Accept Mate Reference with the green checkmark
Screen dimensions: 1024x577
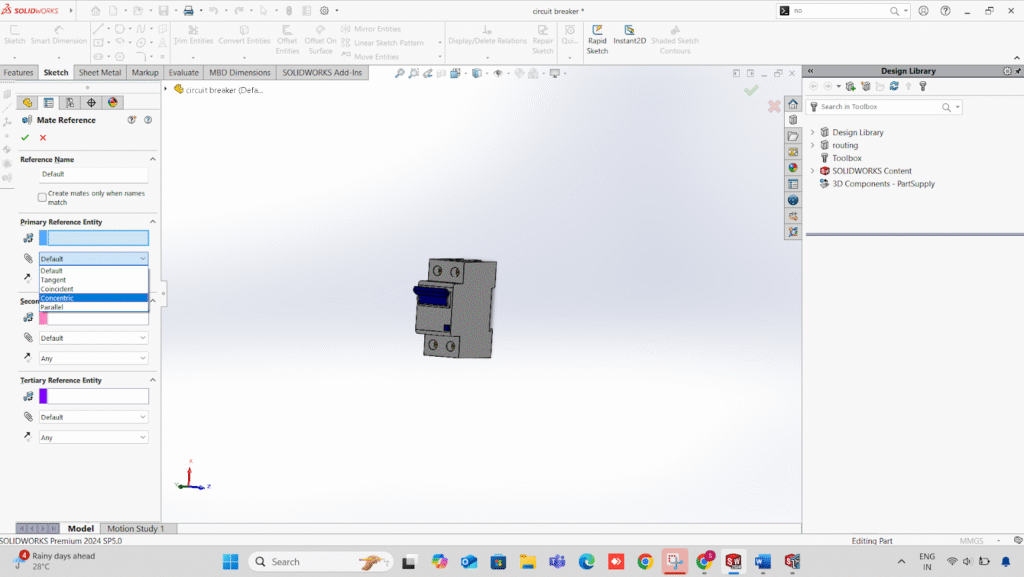click(25, 137)
